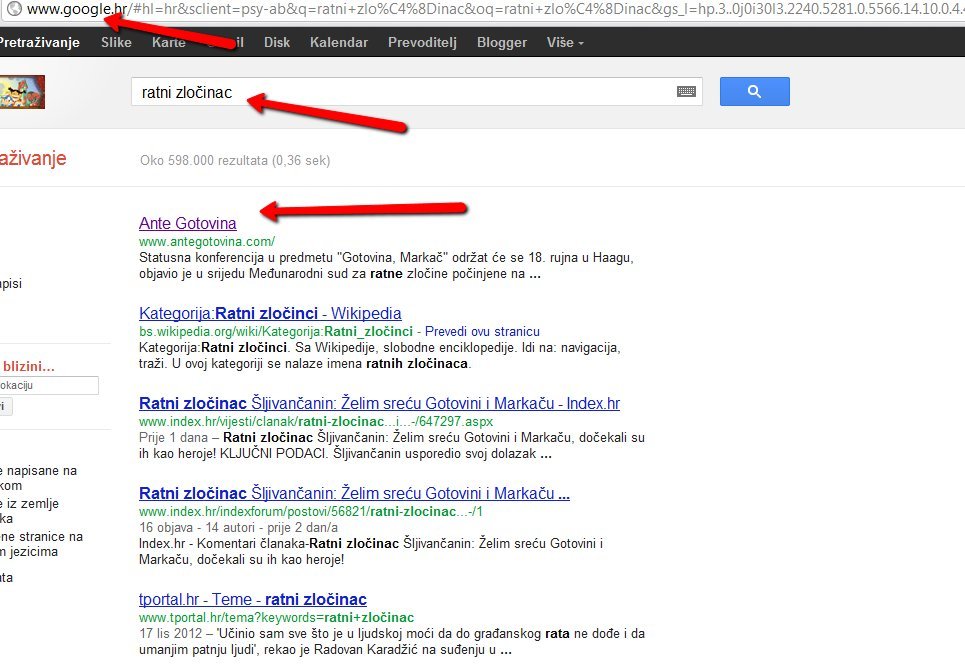The width and height of the screenshot is (965, 667).
Task: Click the location input in the left sidebar
Action: coord(48,385)
